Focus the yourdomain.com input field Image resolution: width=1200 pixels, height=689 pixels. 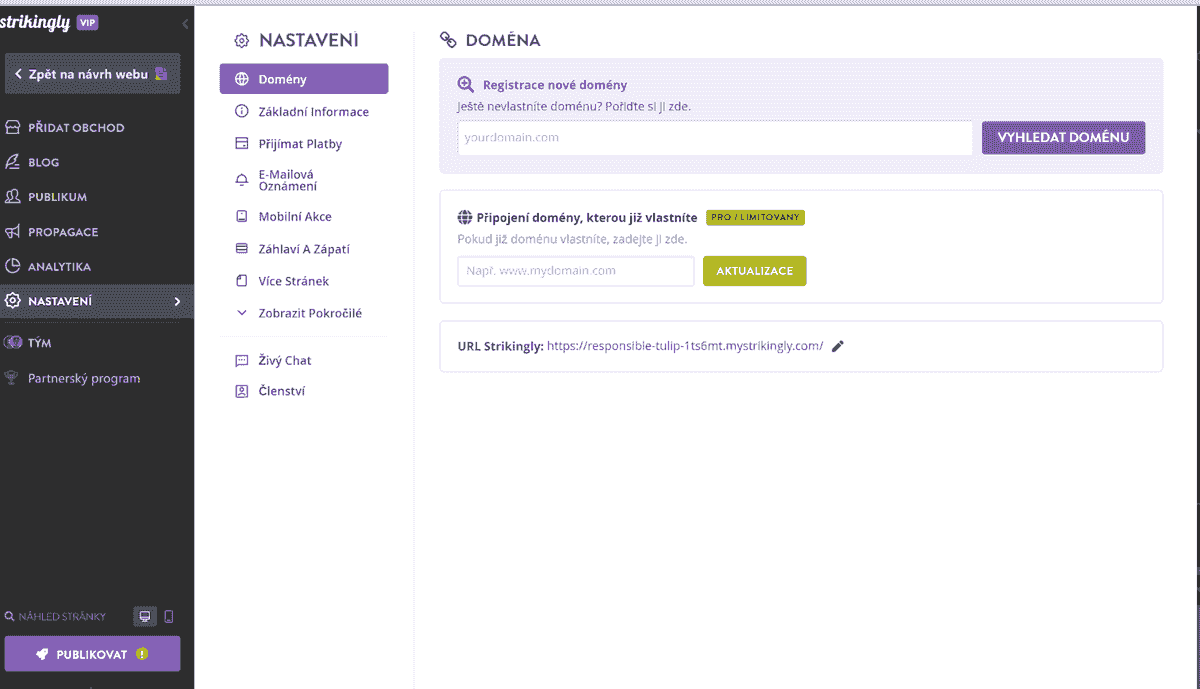pos(715,138)
